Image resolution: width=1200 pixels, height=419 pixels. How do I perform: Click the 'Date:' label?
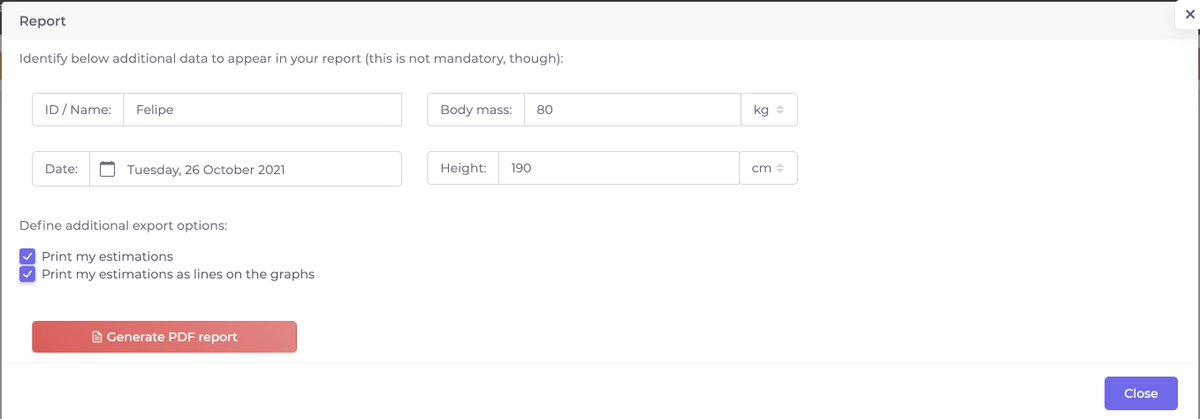[61, 169]
